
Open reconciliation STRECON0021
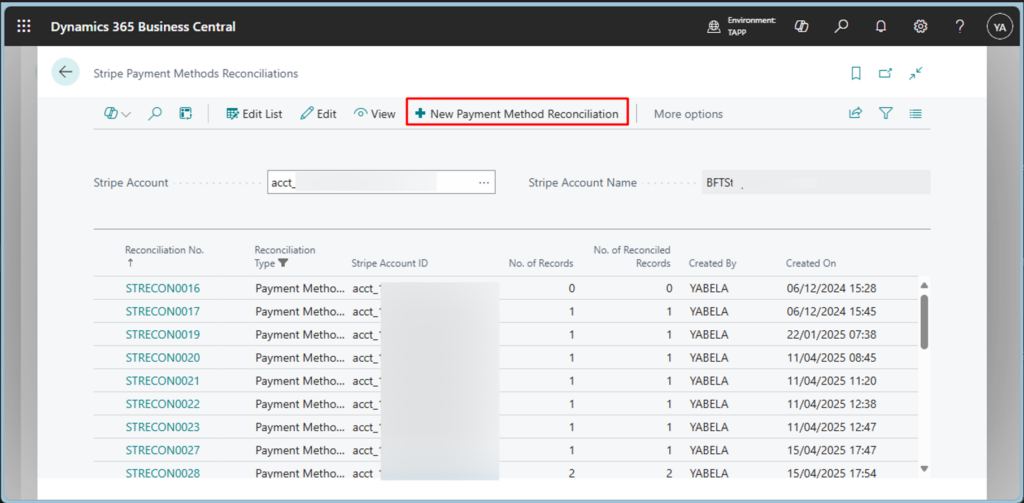tap(163, 381)
